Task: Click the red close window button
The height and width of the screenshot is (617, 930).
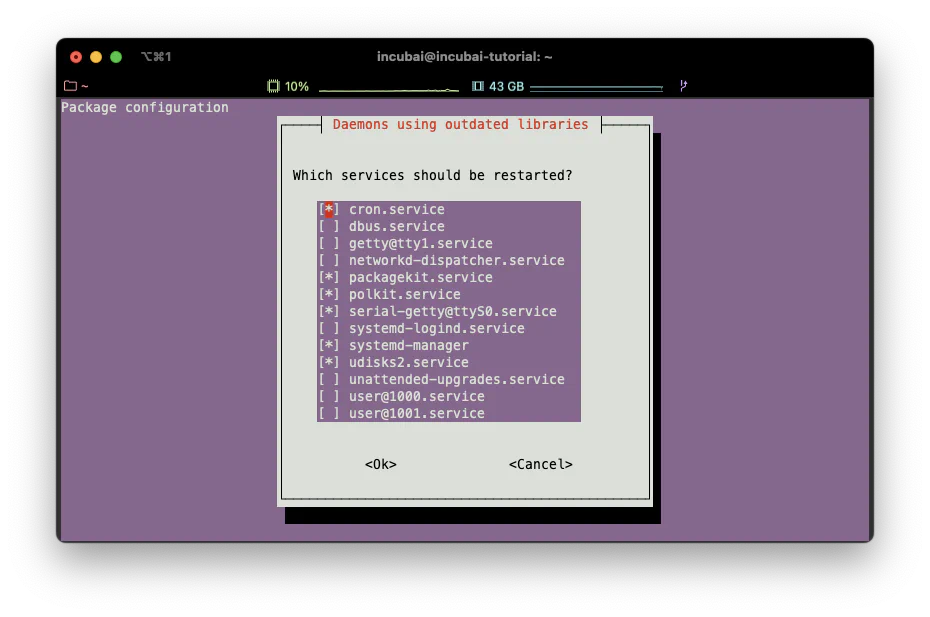Action: pyautogui.click(x=76, y=57)
